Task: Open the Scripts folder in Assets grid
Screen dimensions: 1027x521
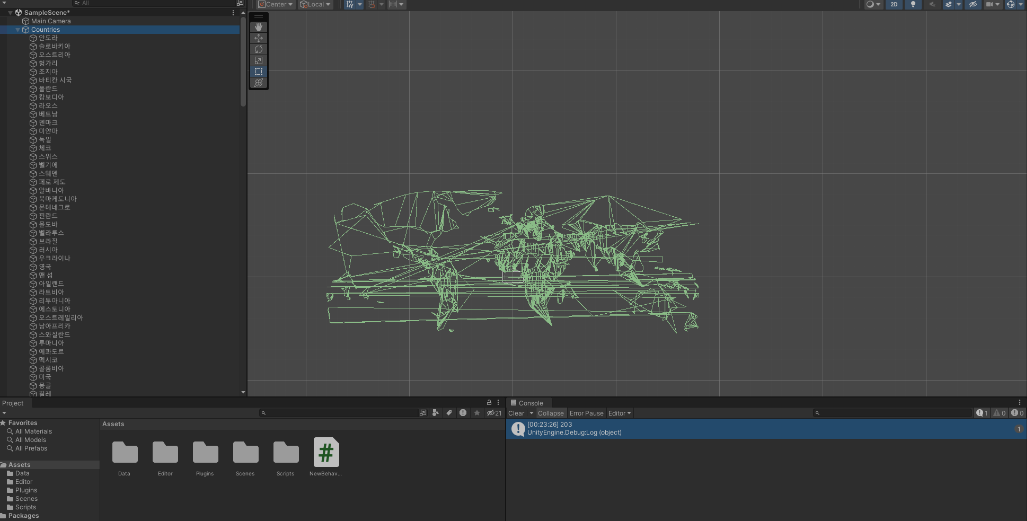Action: pos(286,452)
